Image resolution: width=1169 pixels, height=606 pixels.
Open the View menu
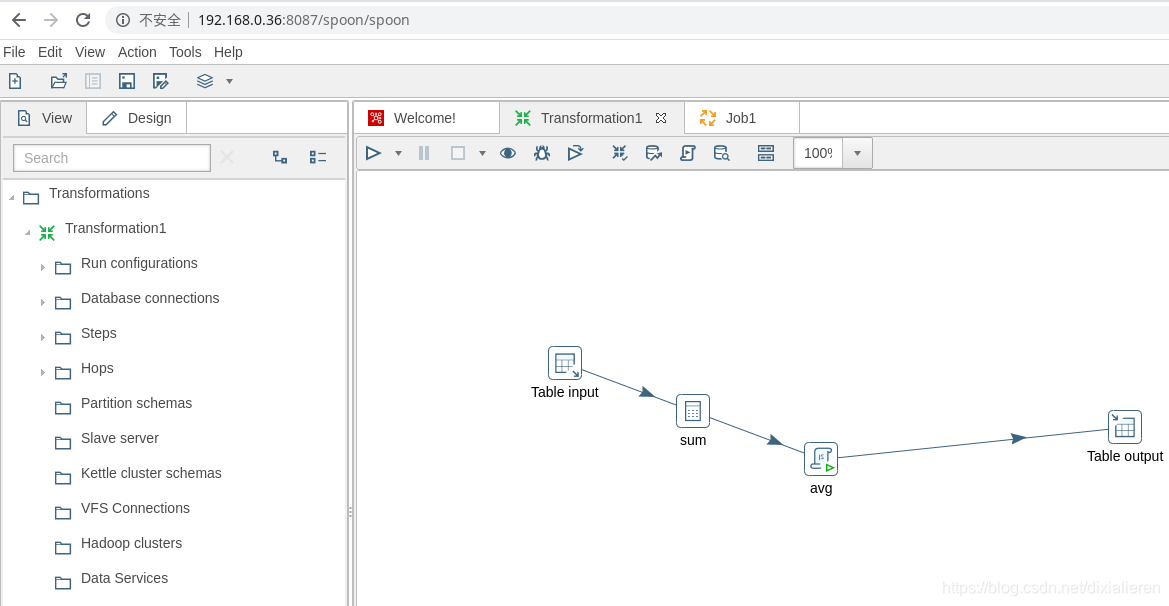click(x=89, y=51)
